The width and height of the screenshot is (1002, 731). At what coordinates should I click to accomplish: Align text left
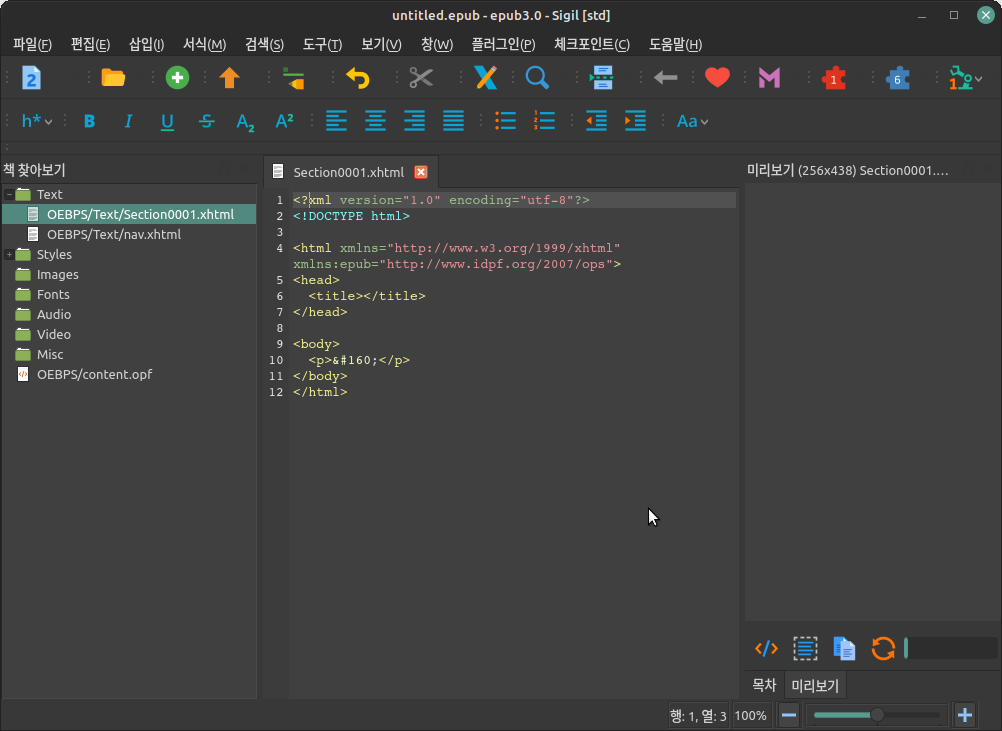click(x=337, y=121)
